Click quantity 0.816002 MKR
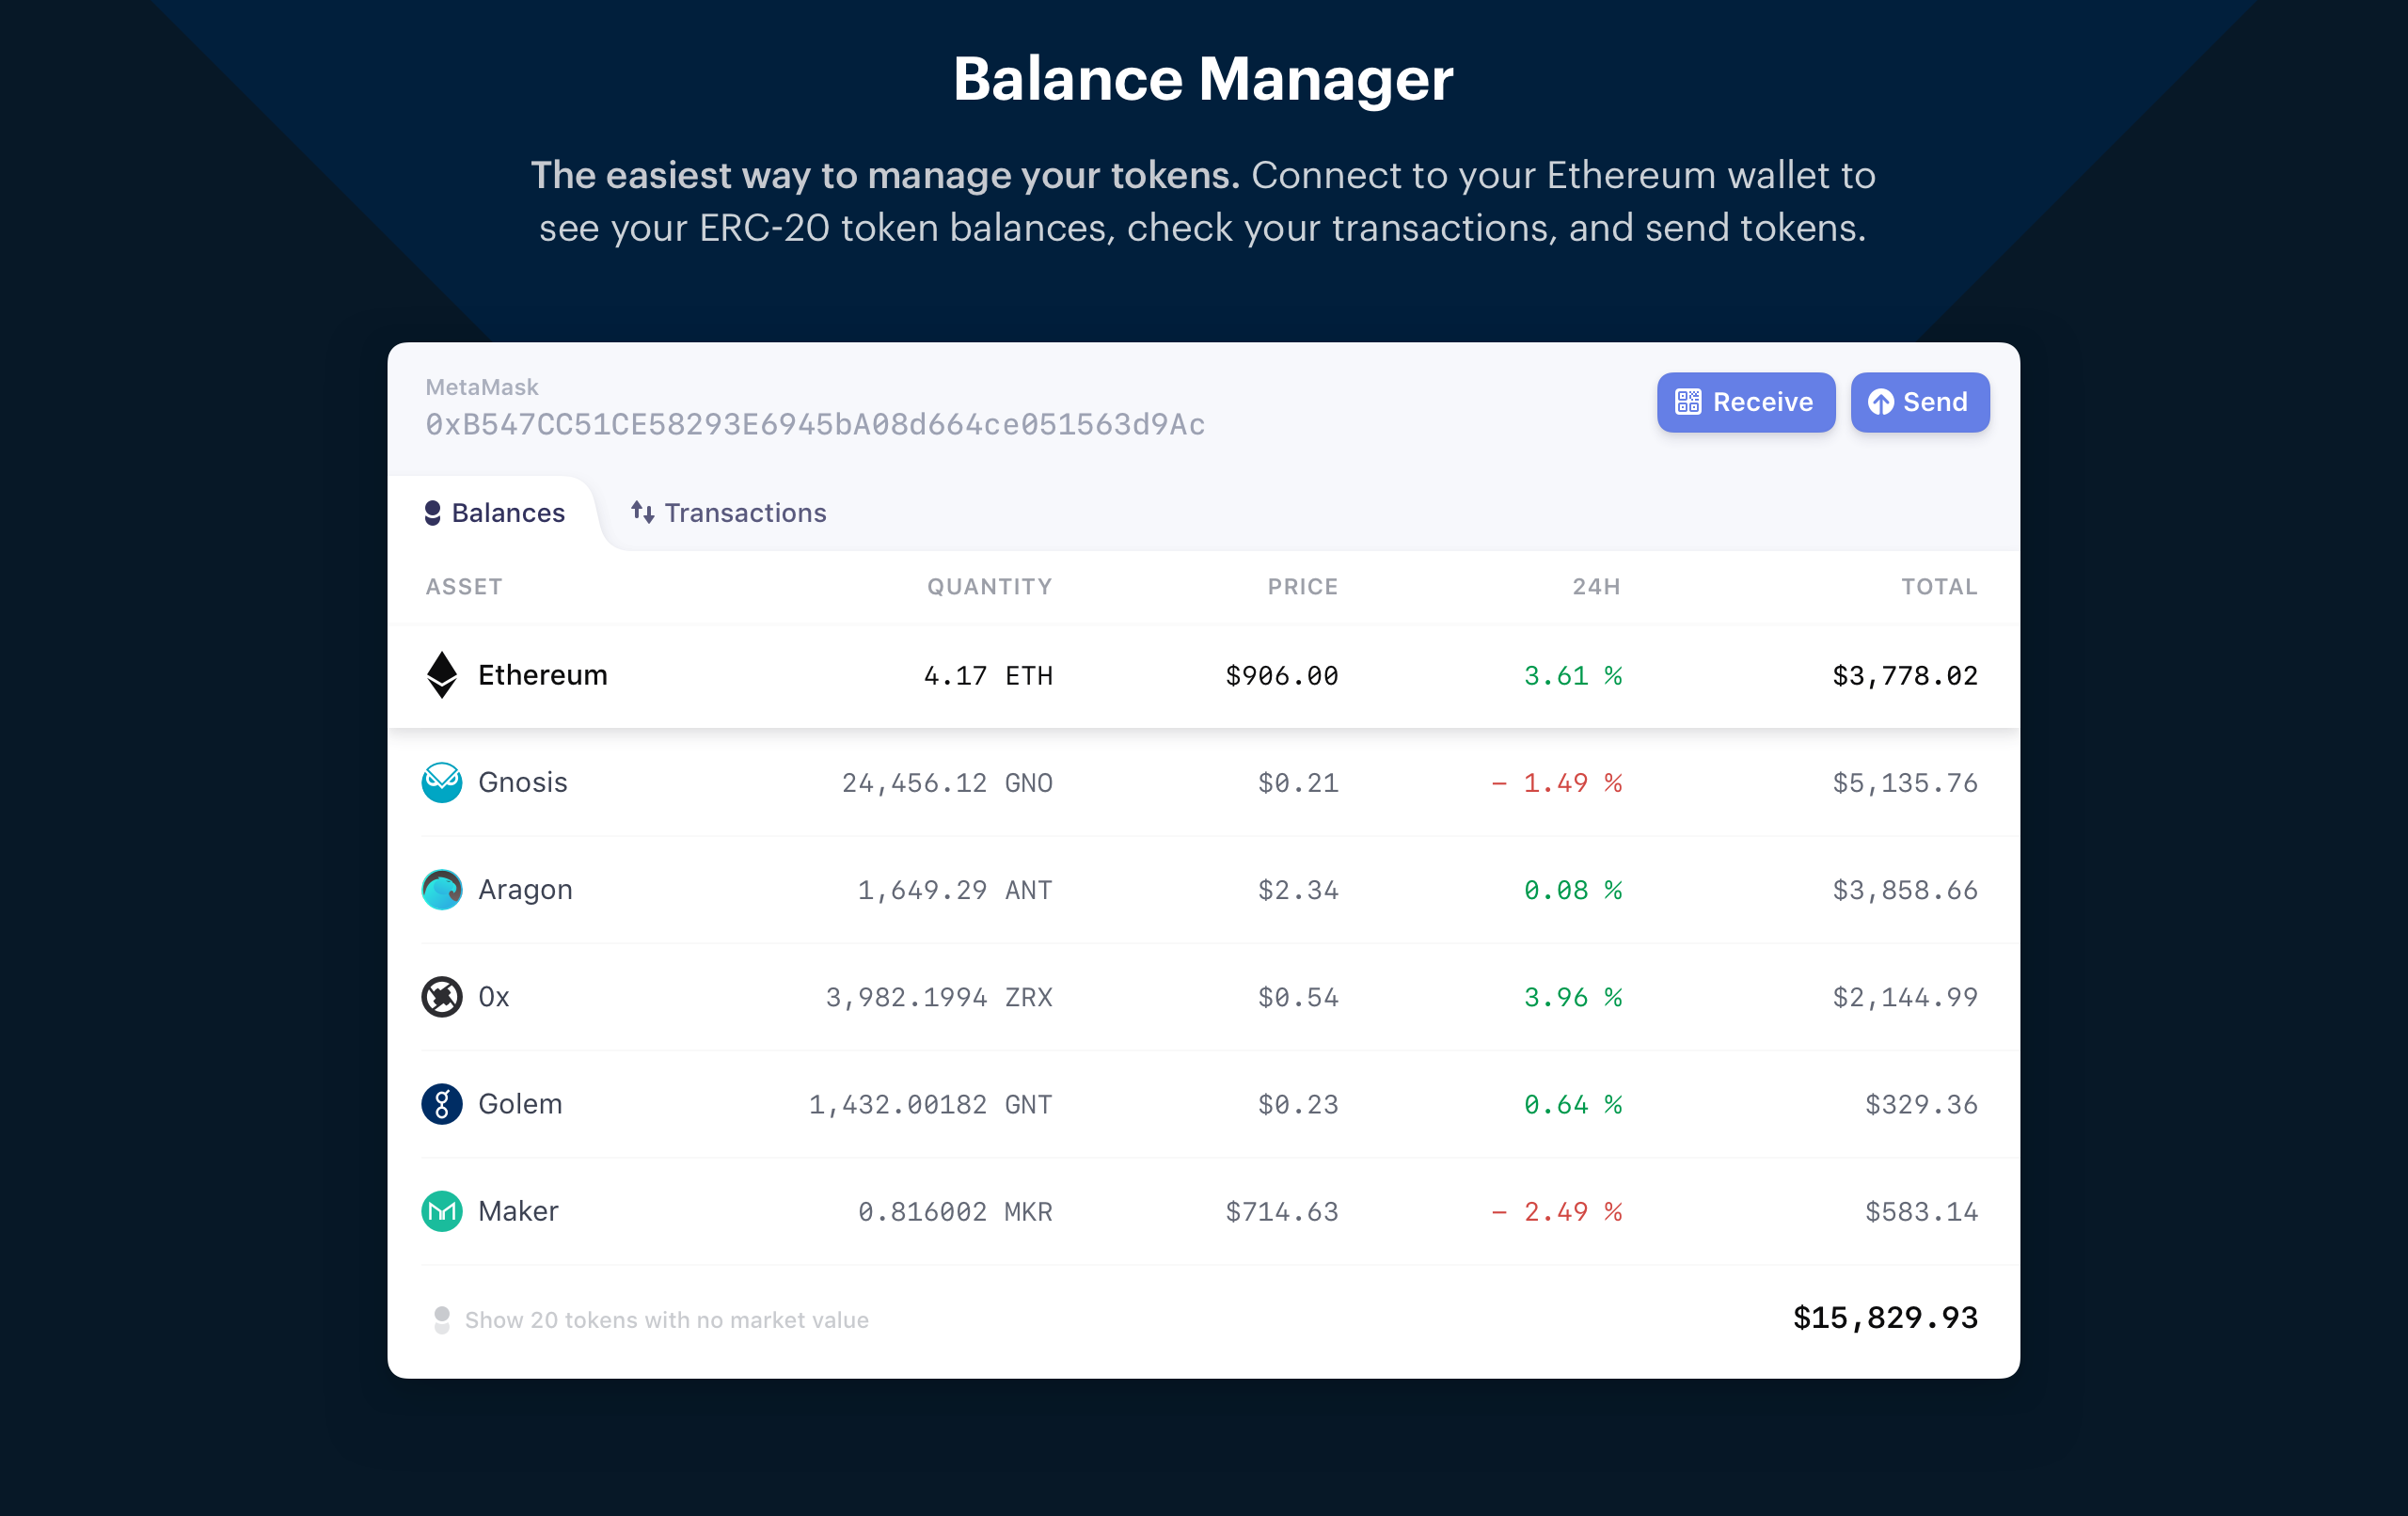This screenshot has width=2408, height=1516. point(955,1212)
